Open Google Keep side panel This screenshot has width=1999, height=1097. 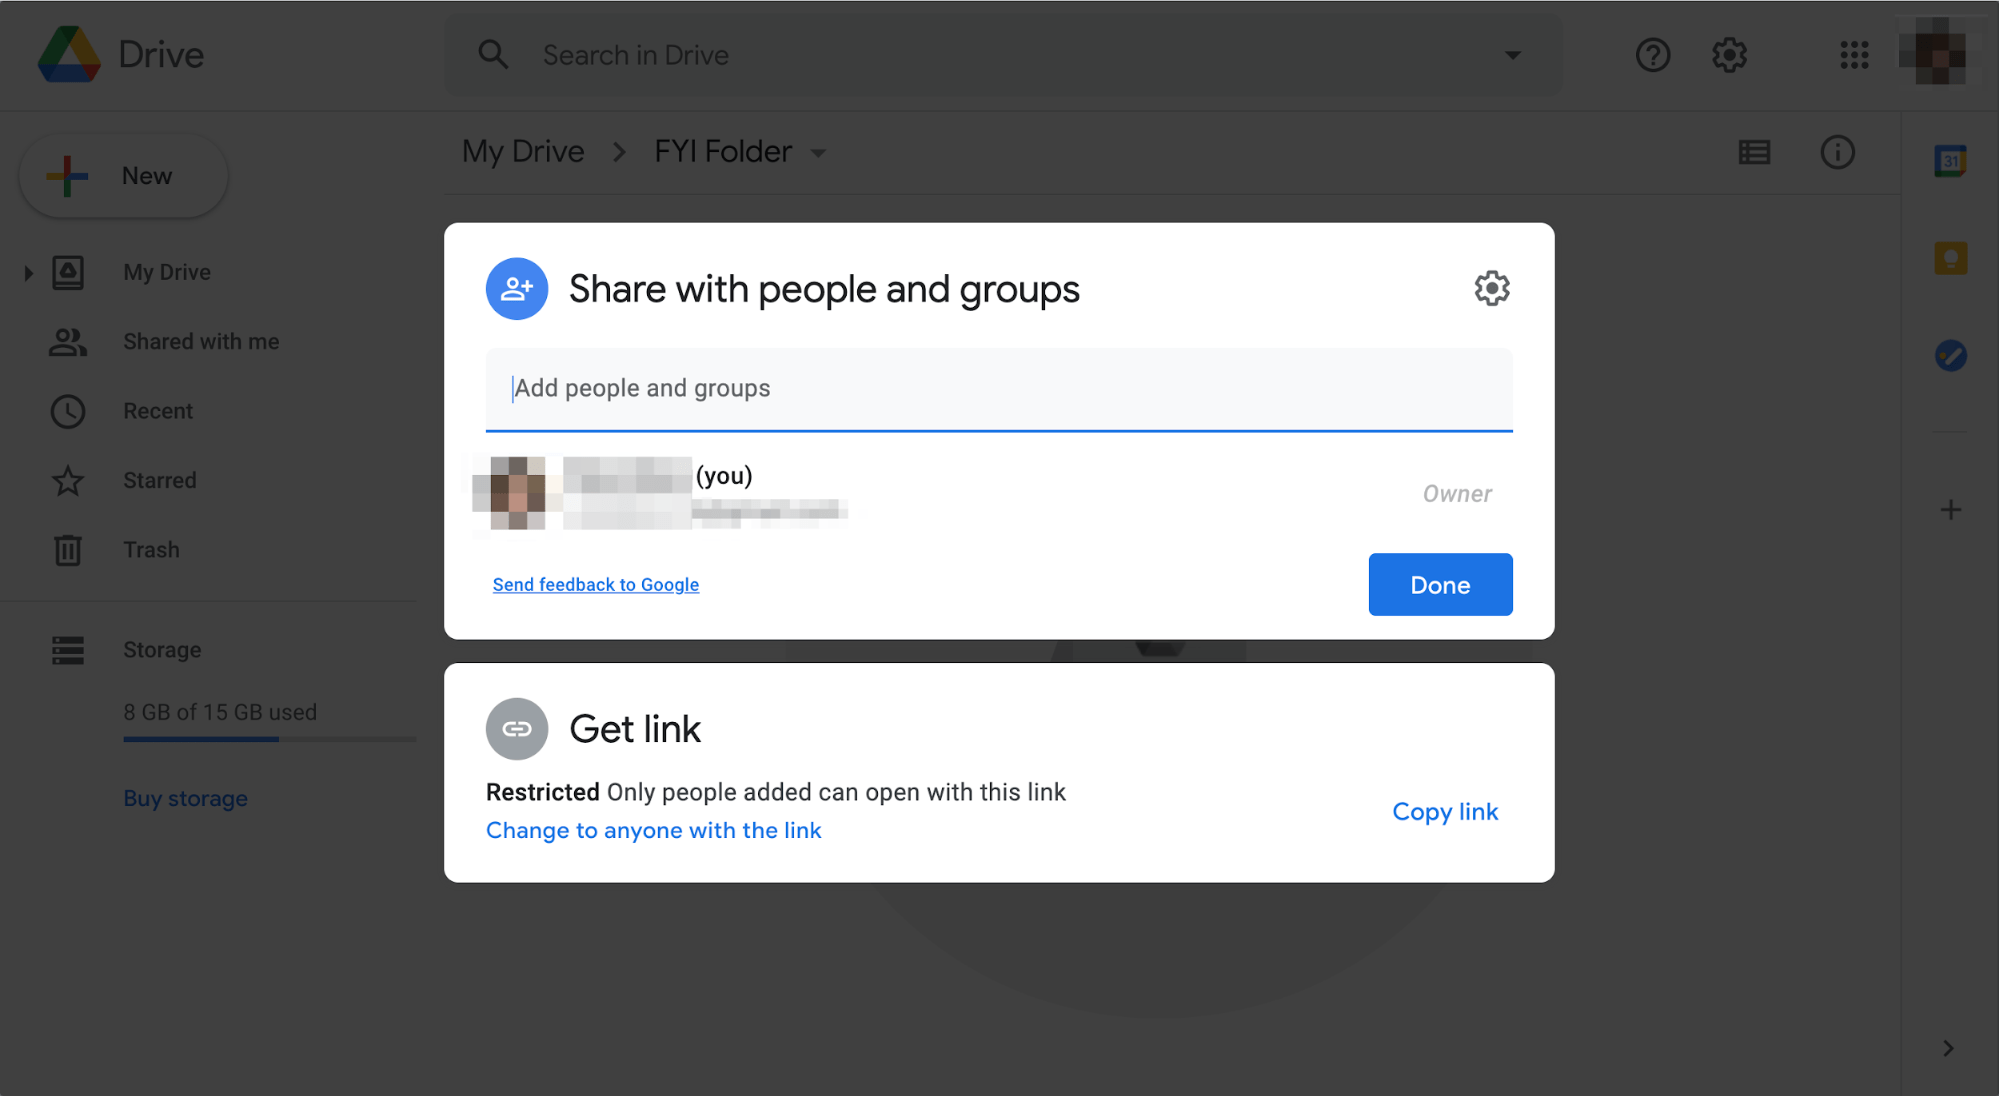1950,258
